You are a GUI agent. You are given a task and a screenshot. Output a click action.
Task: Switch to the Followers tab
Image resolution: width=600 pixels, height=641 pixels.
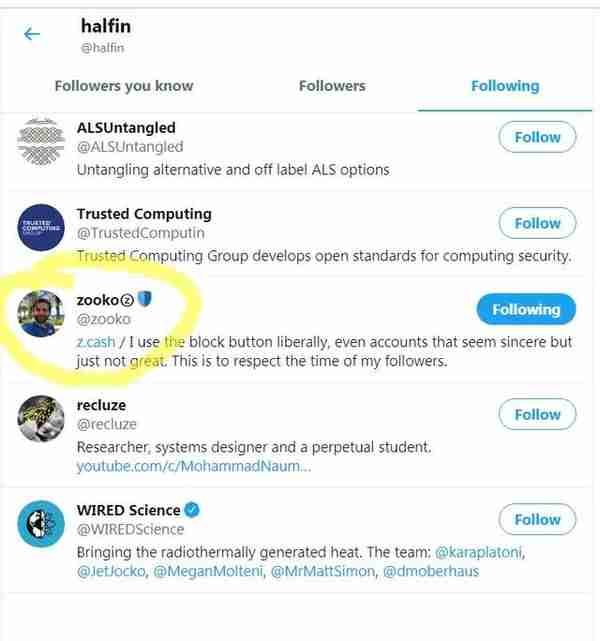point(332,86)
